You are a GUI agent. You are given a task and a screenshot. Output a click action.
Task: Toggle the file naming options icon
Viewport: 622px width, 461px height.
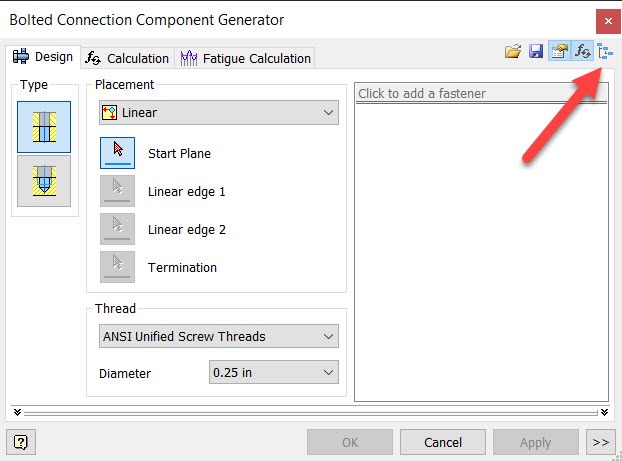pos(559,51)
